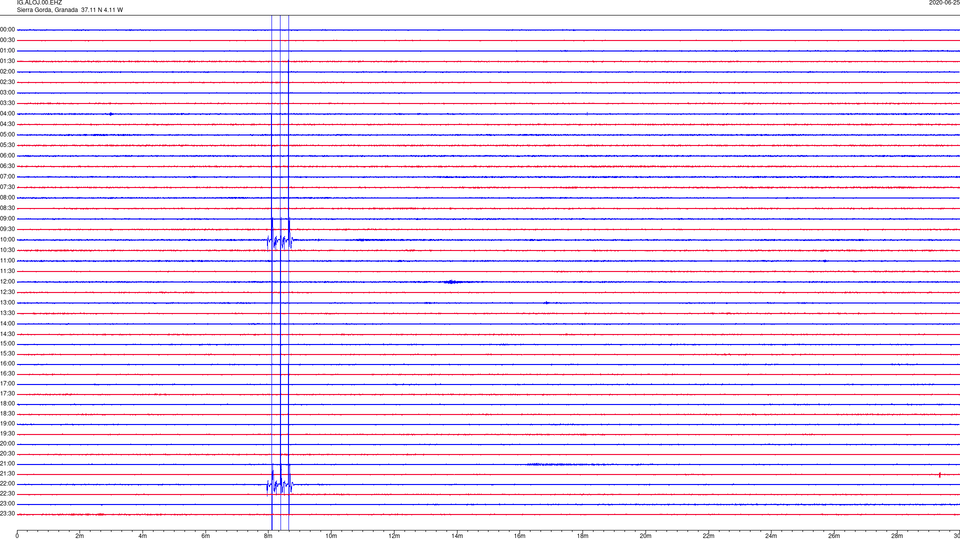Viewport: 960px width, 540px height.
Task: Click the 22m tick label on time axis
Action: (708, 536)
